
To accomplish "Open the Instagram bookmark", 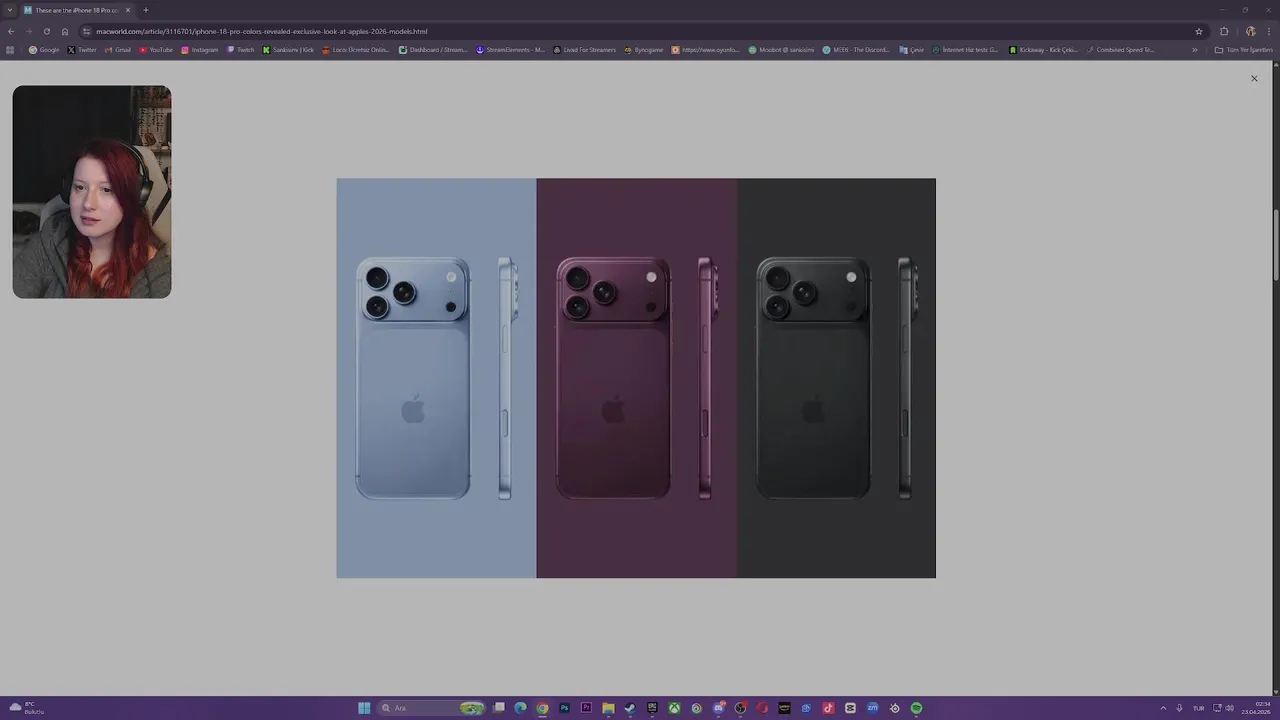I will click(200, 49).
